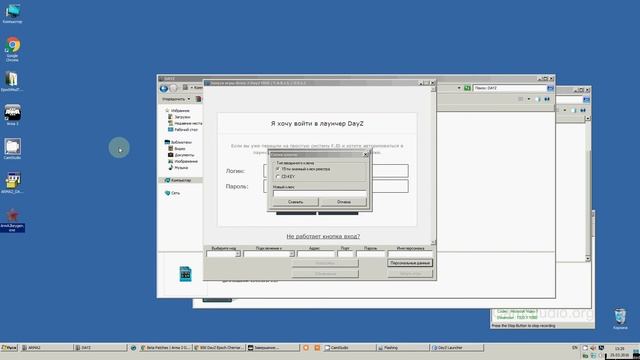
Task: Launch the Google Chrome desktop shortcut
Action: pos(12,48)
